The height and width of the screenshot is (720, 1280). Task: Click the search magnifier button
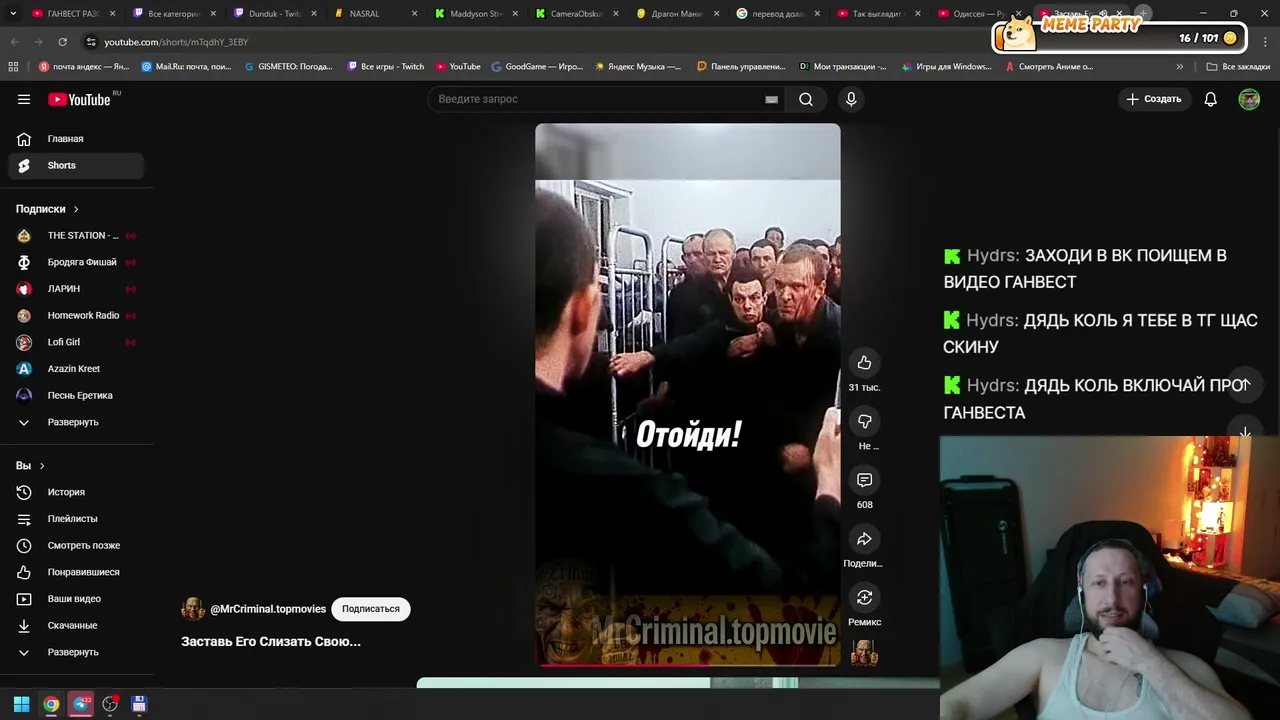[805, 99]
